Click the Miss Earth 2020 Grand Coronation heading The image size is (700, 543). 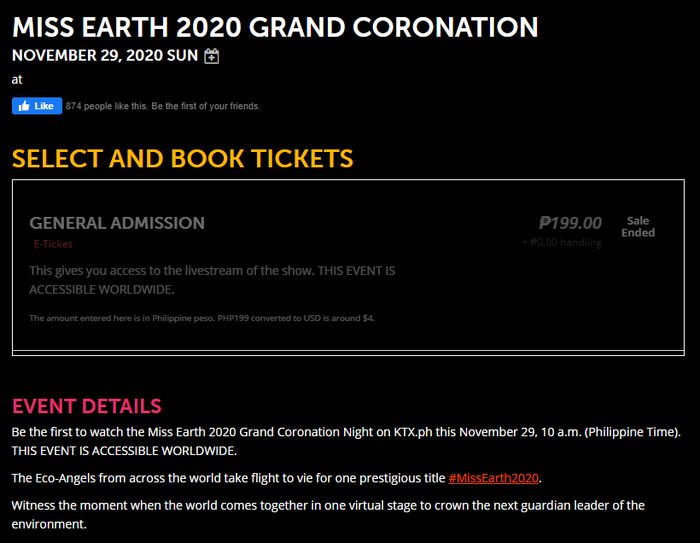click(275, 26)
